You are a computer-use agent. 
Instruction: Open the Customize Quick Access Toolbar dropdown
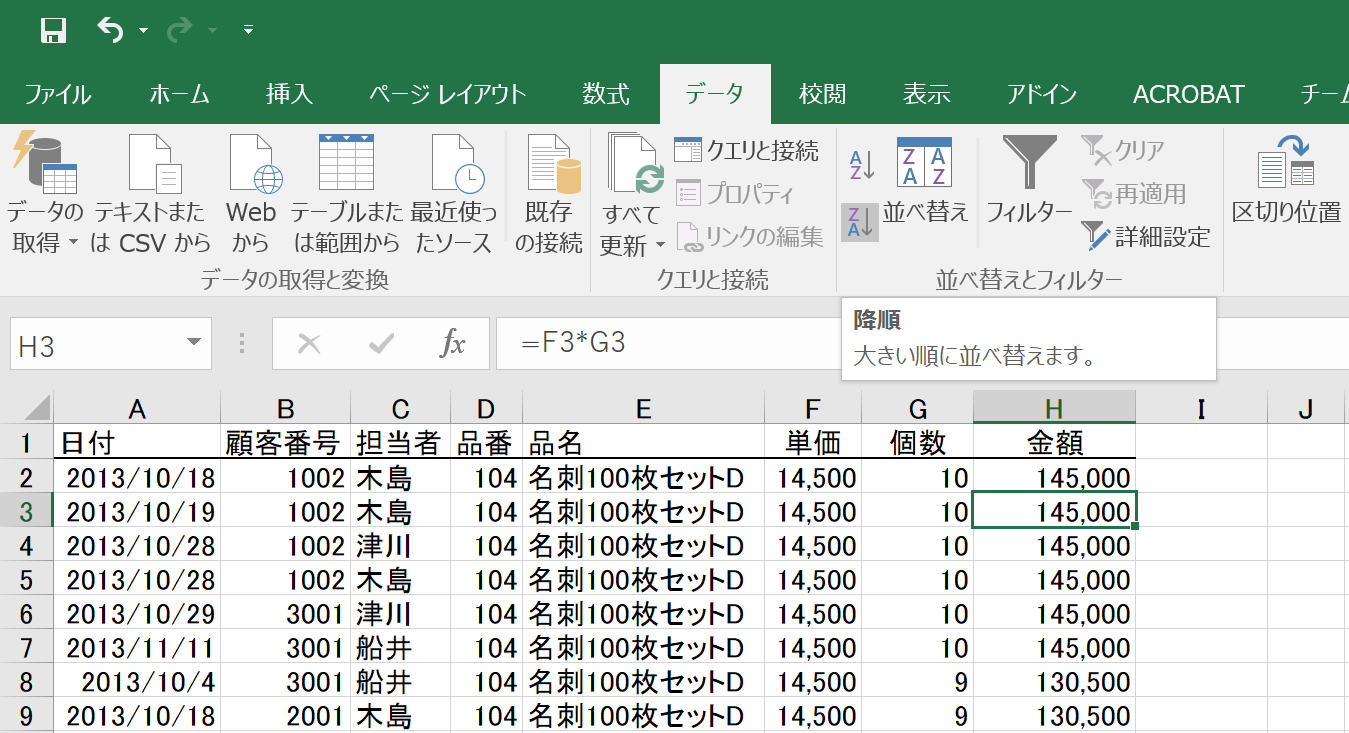coord(248,31)
